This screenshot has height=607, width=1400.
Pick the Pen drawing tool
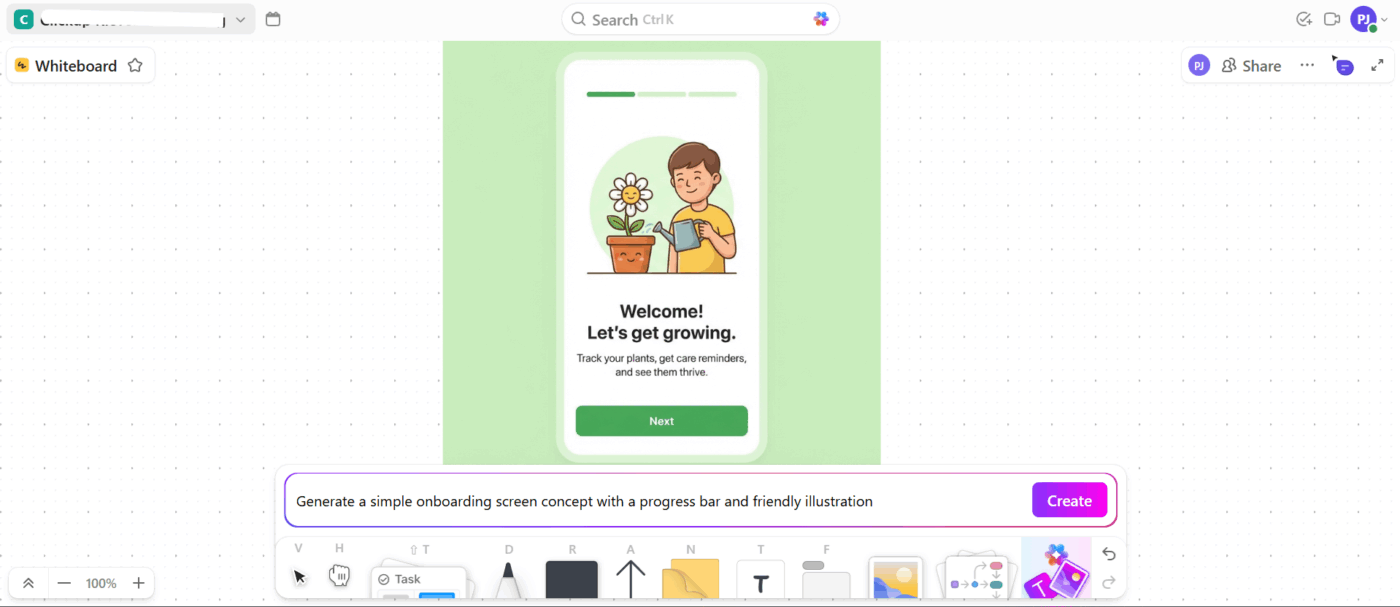508,576
